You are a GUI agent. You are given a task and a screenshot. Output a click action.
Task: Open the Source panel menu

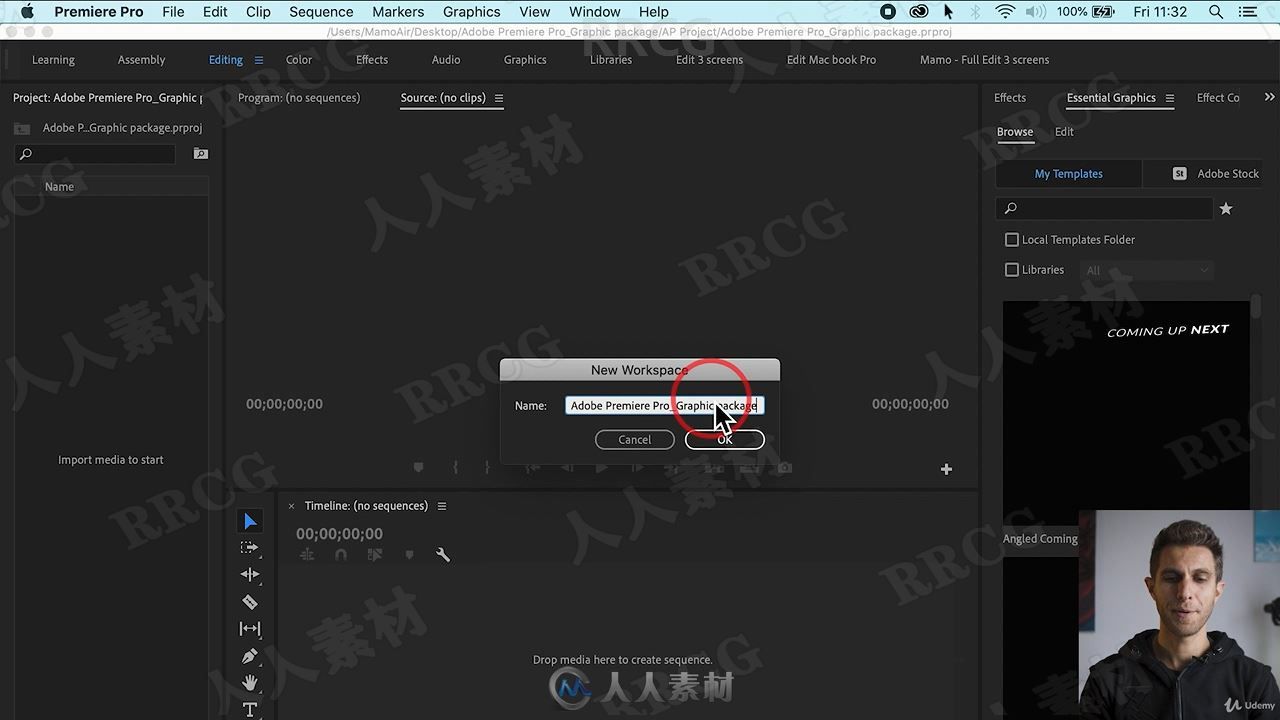click(x=499, y=98)
